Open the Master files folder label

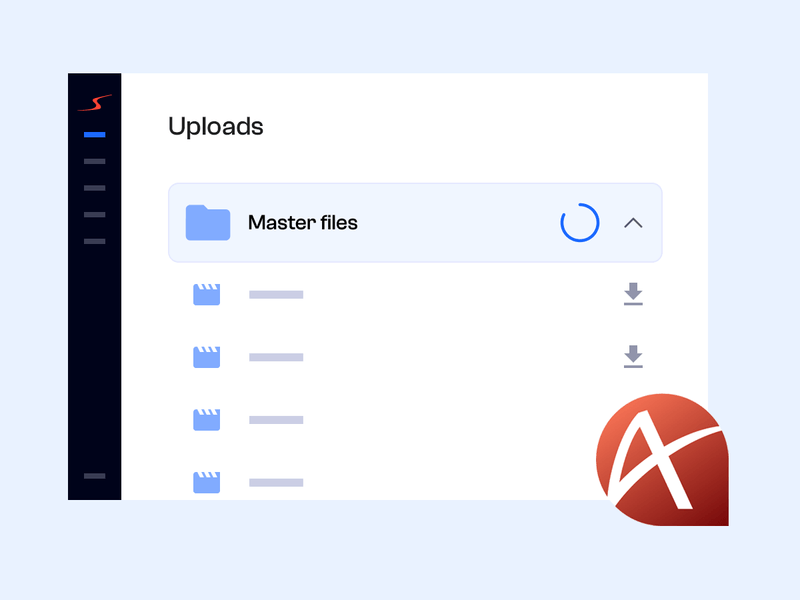tap(302, 223)
